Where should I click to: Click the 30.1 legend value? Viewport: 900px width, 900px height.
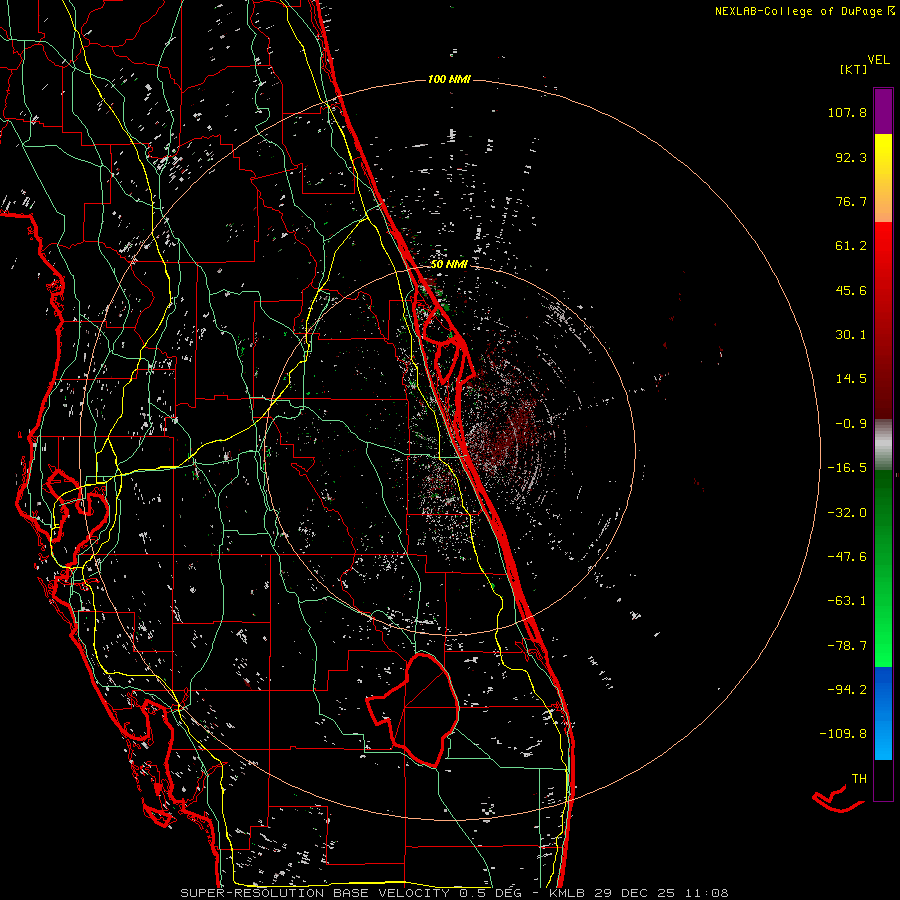coord(851,335)
